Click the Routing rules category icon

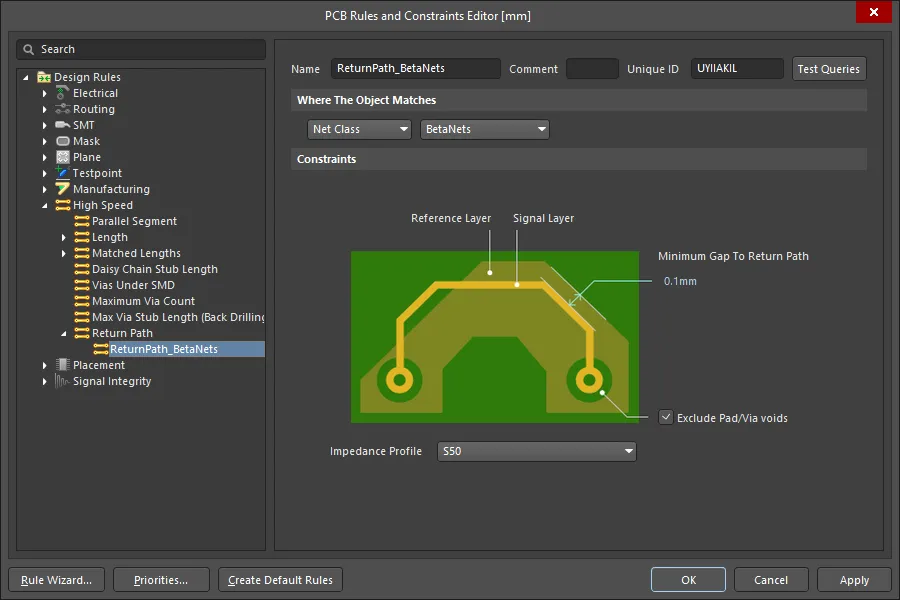coord(63,109)
